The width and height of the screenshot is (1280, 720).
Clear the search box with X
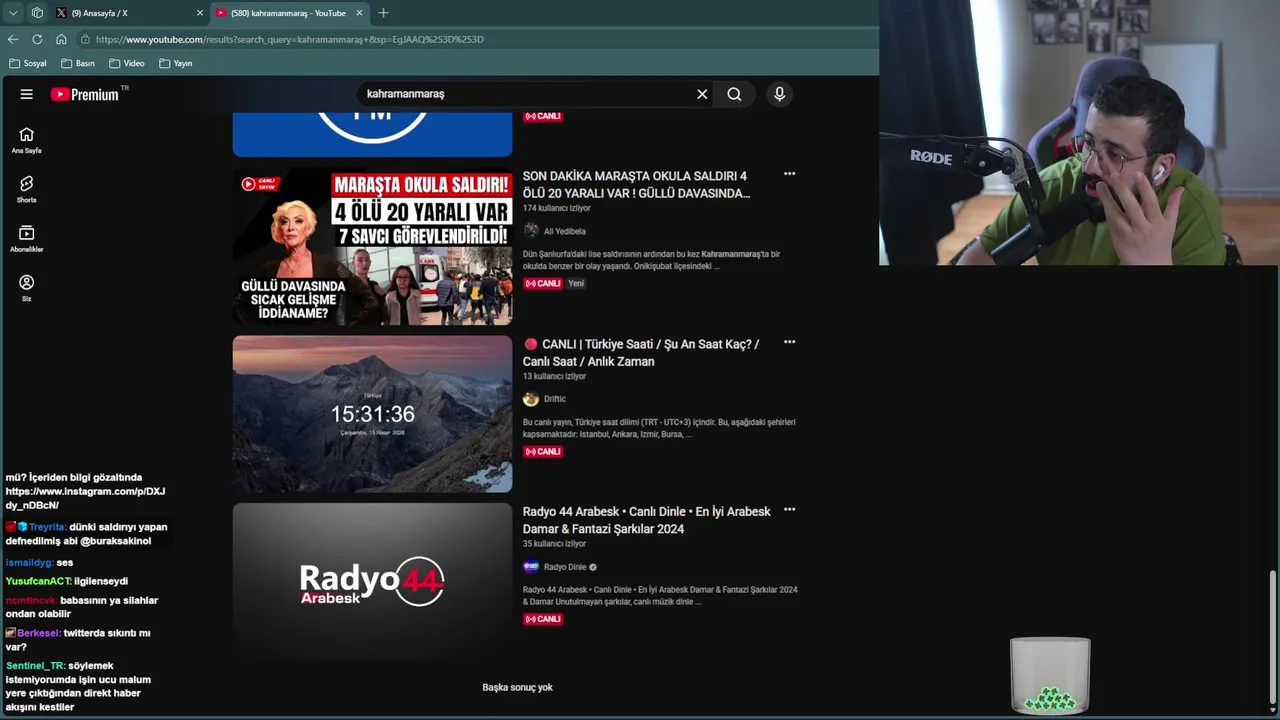(702, 94)
